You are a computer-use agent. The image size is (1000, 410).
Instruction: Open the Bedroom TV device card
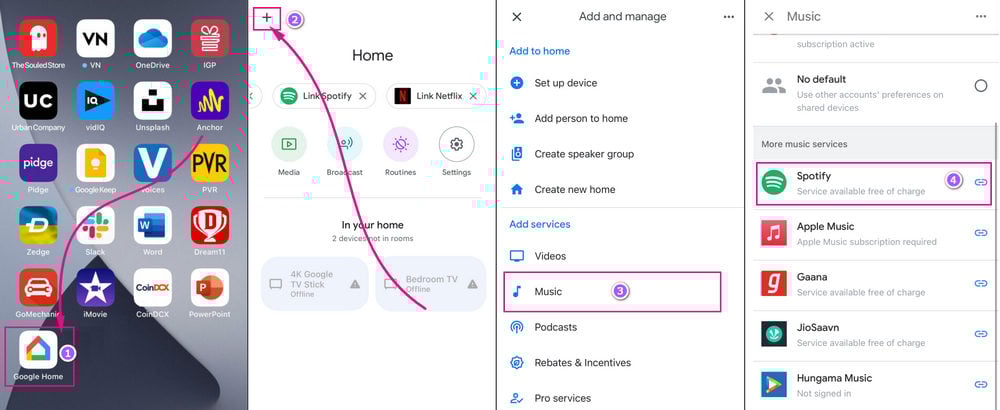pyautogui.click(x=430, y=284)
